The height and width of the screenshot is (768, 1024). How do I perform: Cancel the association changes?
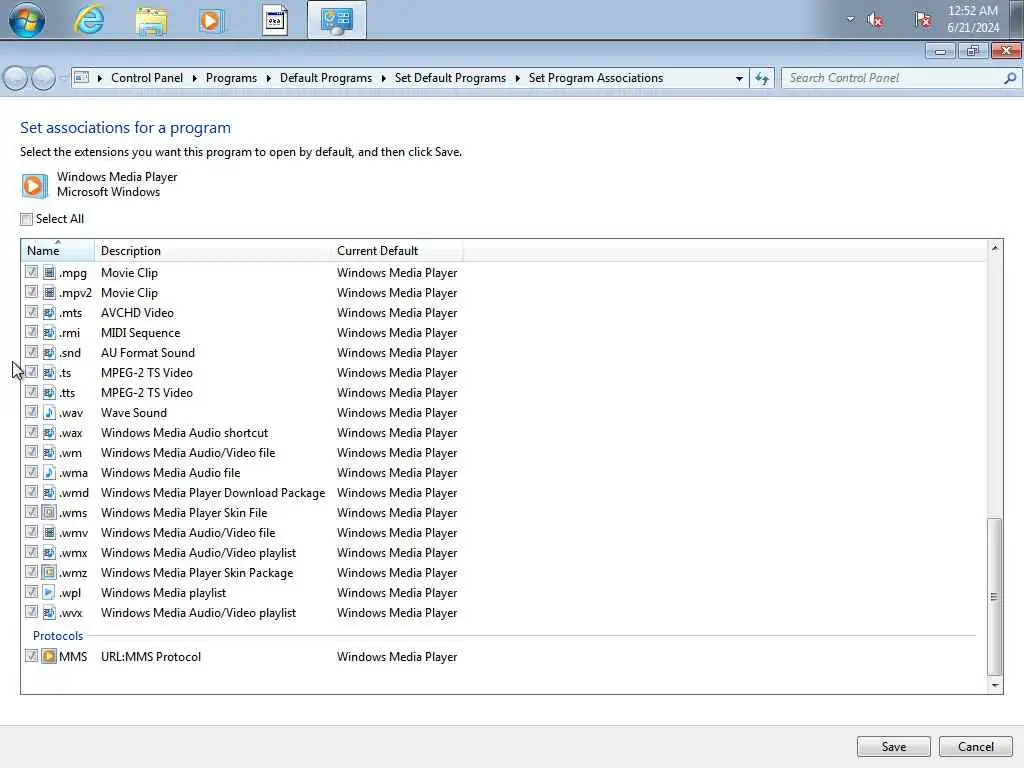click(976, 746)
